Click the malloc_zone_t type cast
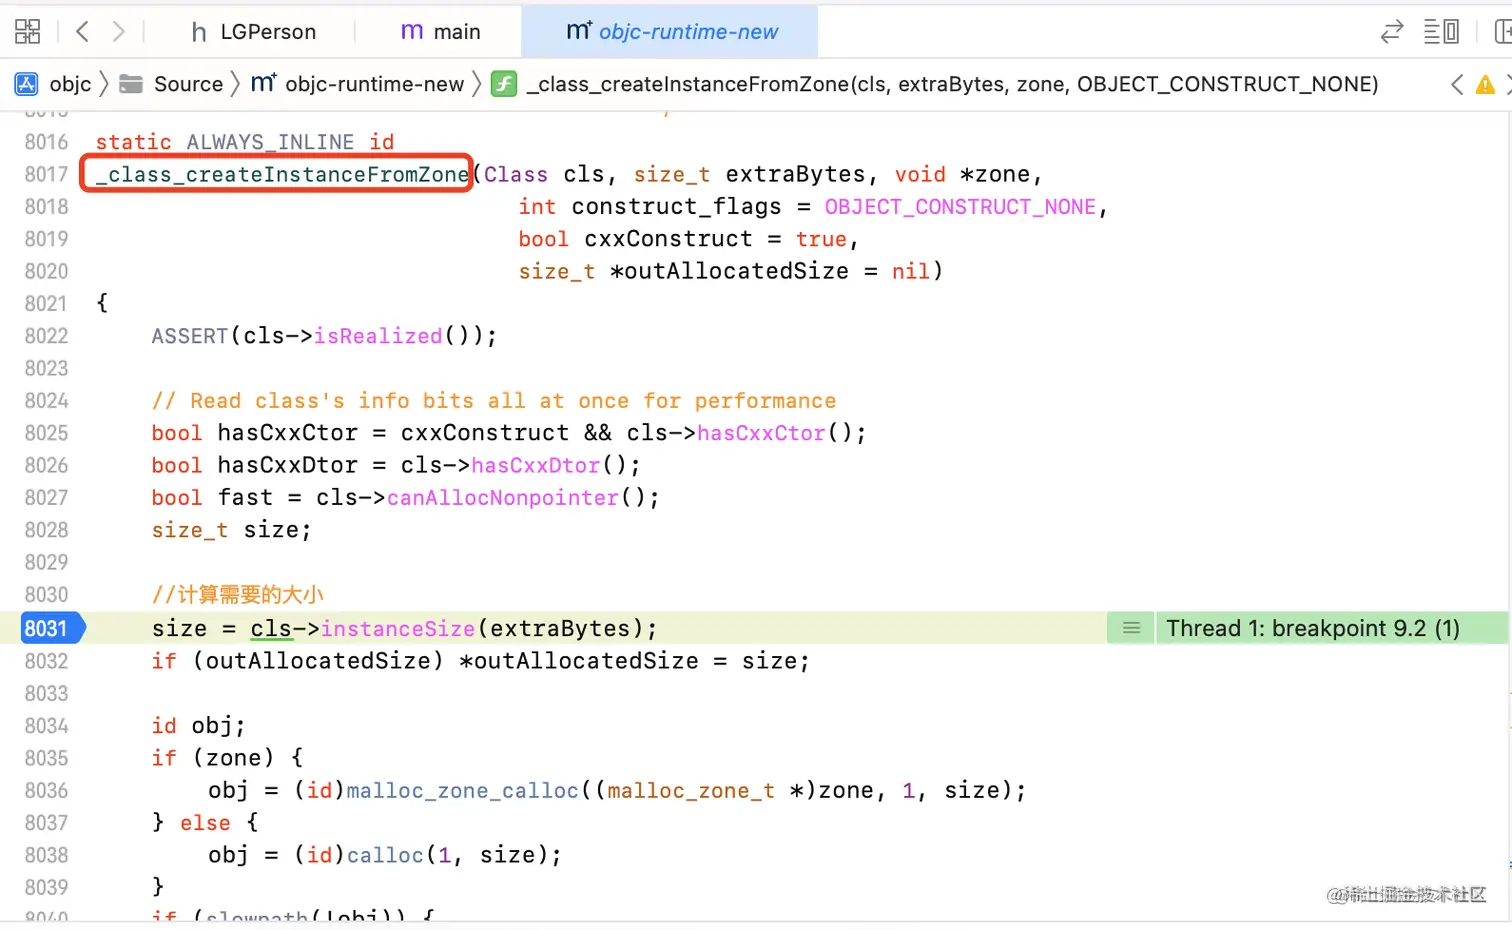 point(691,790)
